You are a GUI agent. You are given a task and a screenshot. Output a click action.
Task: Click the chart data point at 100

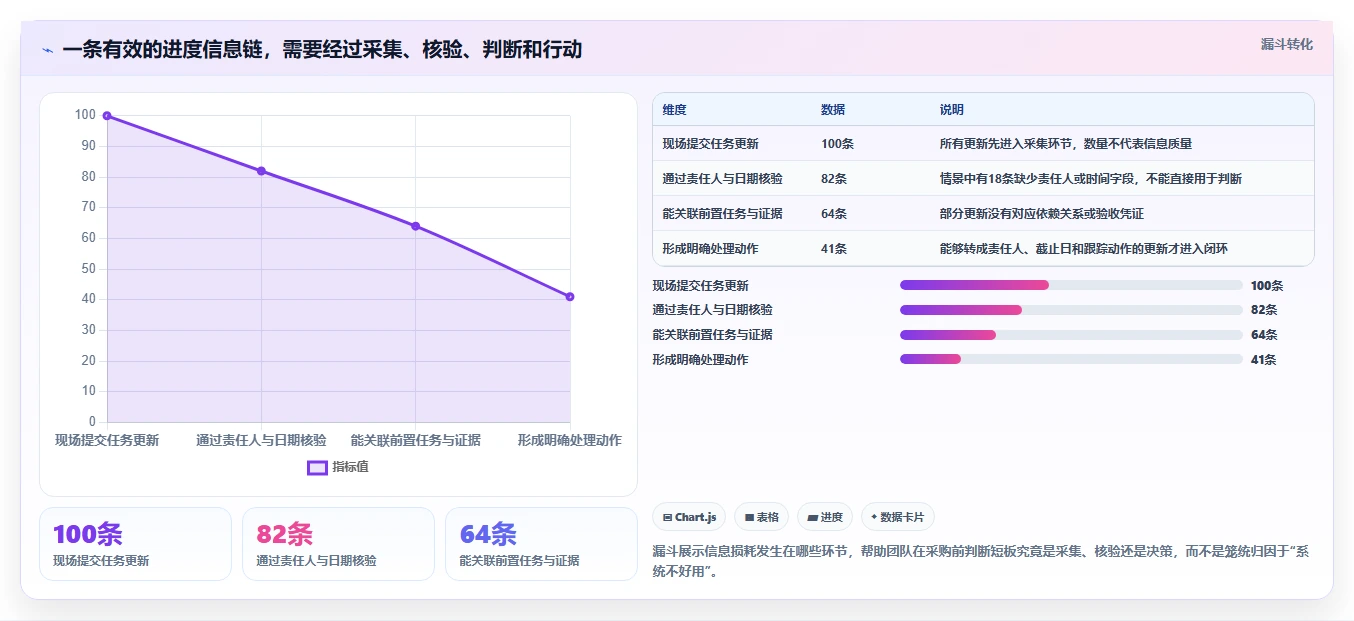click(107, 116)
